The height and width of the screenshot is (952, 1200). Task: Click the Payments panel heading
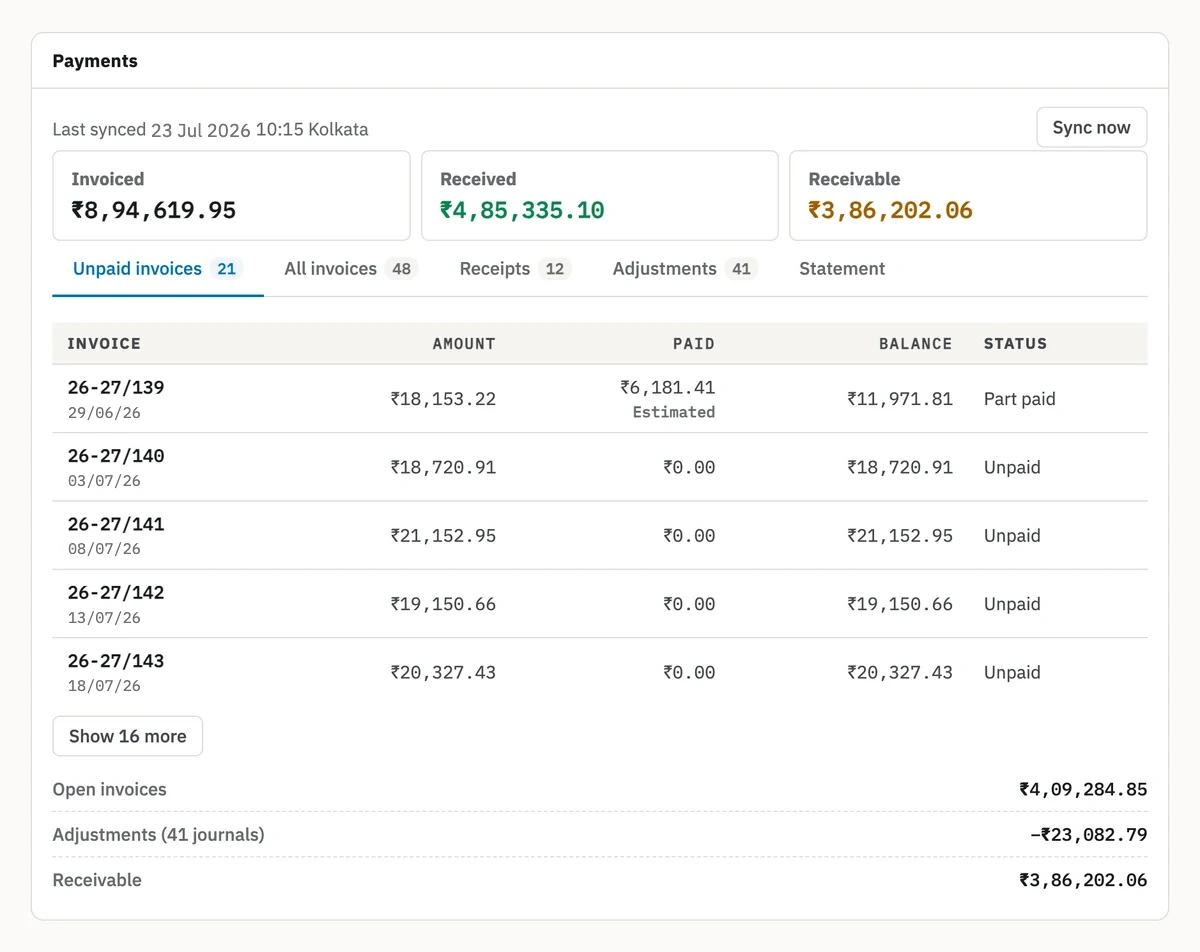tap(95, 61)
